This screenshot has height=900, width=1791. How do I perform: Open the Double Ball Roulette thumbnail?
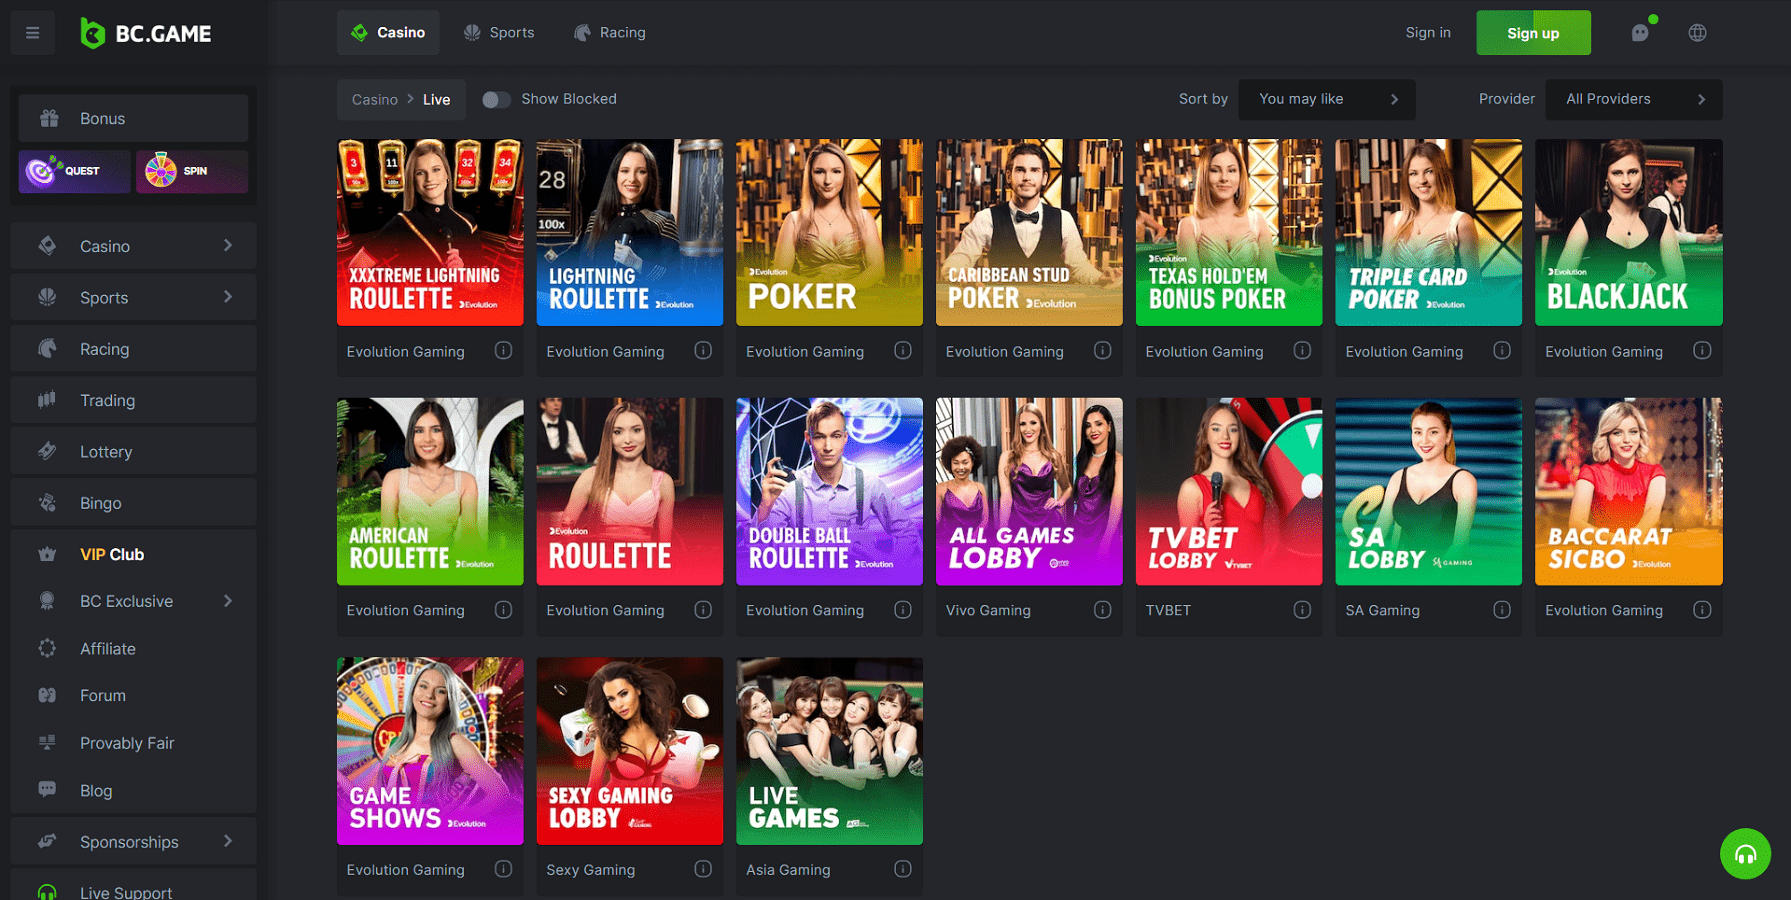point(829,491)
